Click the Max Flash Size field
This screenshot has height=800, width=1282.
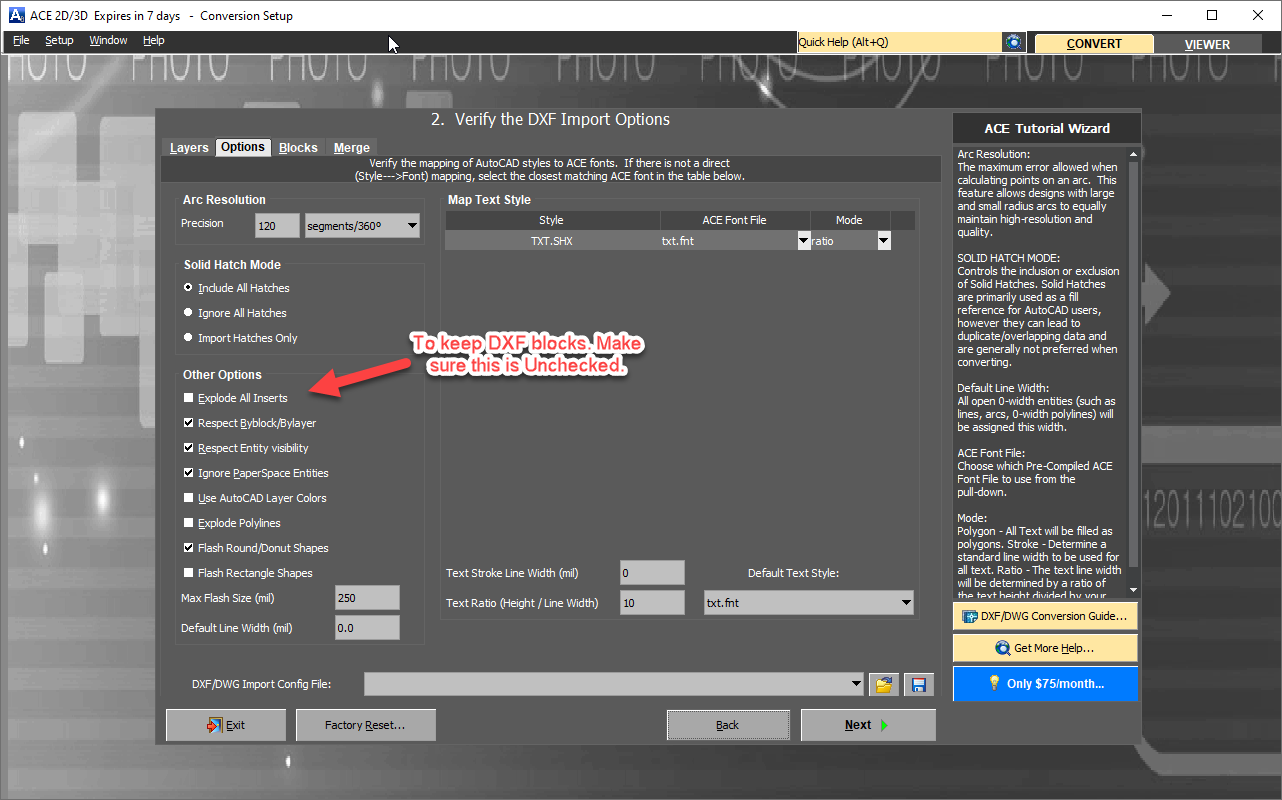point(367,598)
